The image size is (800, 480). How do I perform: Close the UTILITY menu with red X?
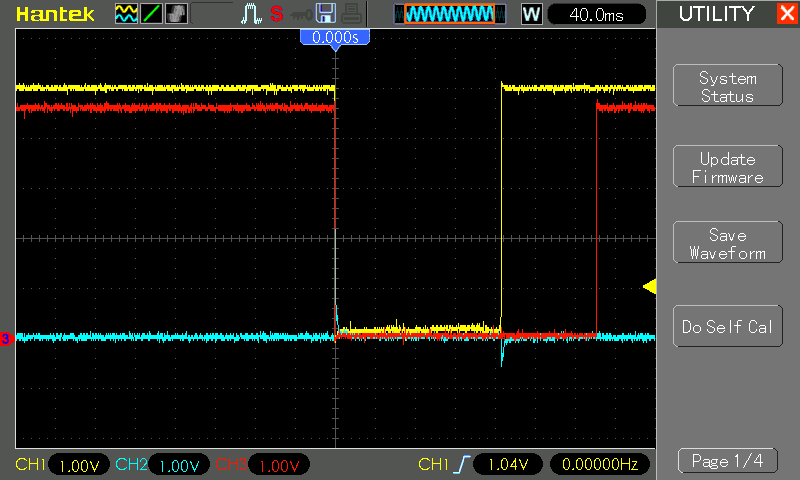(x=787, y=13)
